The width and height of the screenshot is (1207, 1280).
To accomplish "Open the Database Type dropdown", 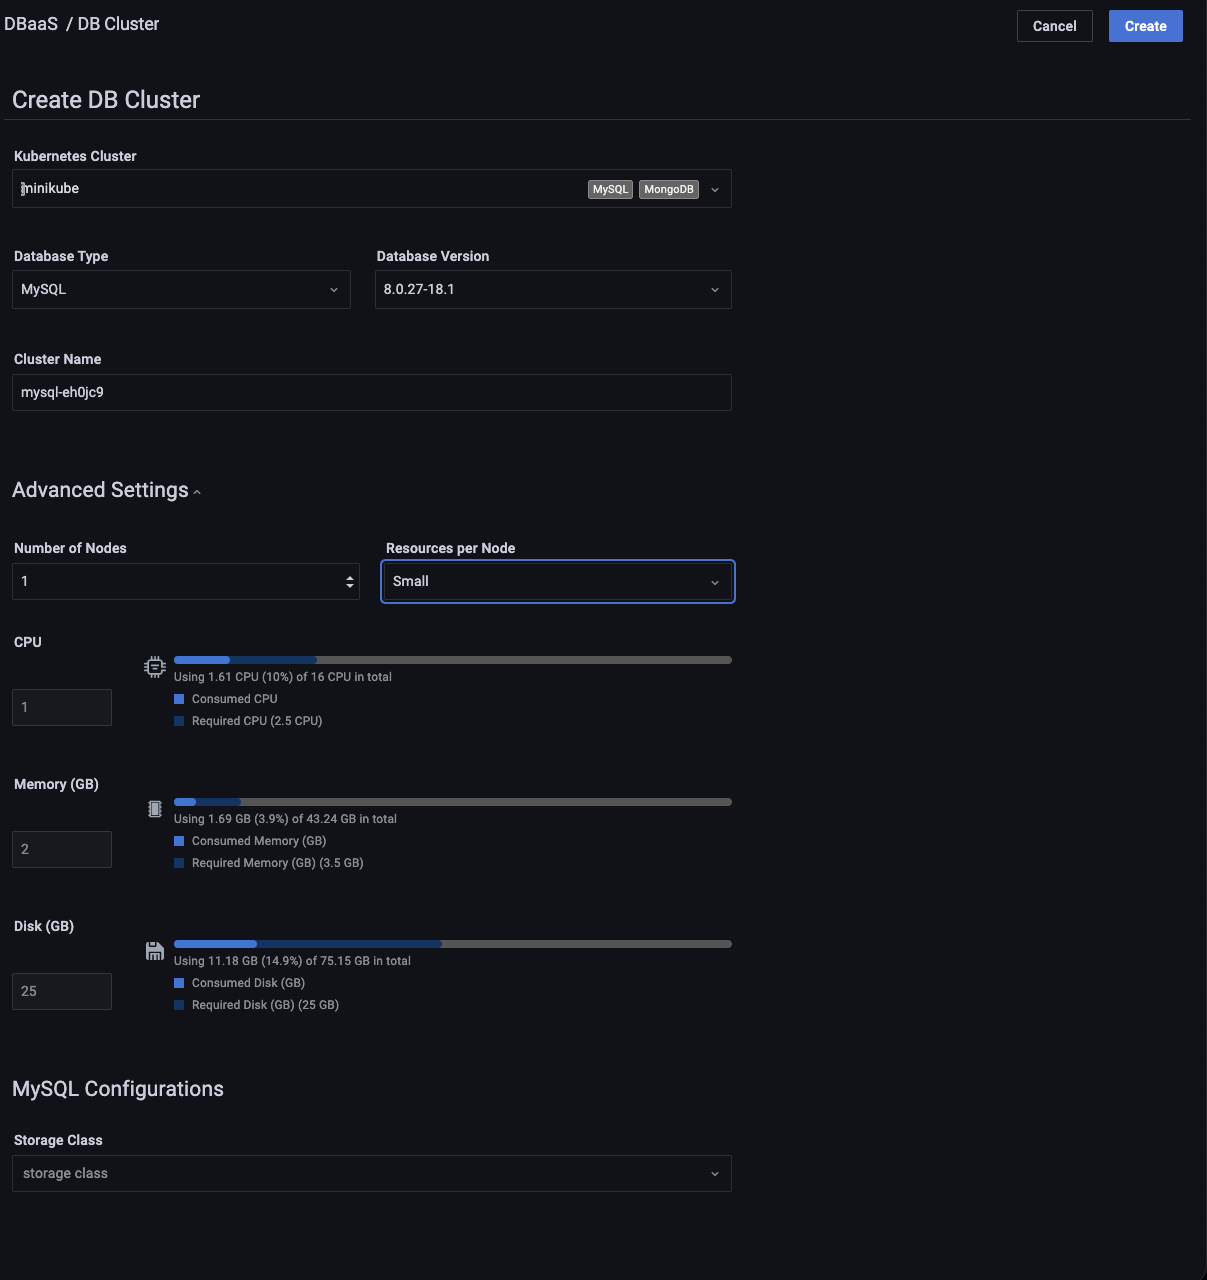I will click(x=181, y=290).
